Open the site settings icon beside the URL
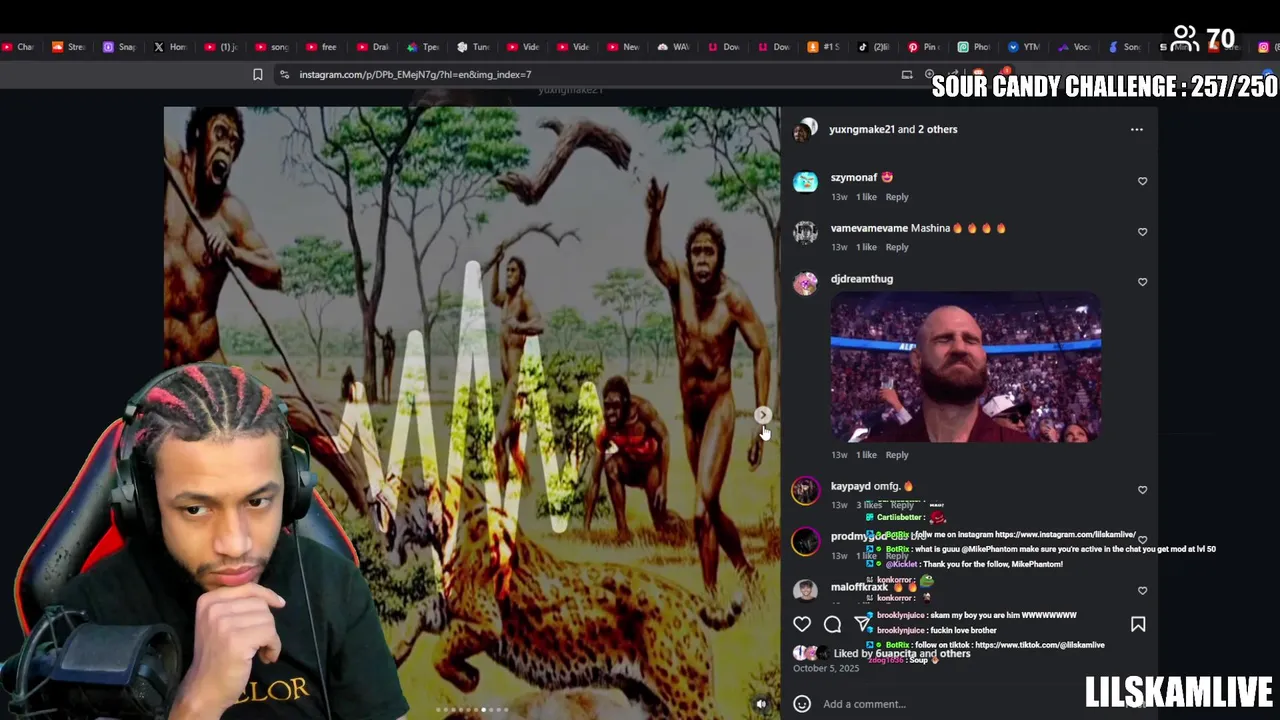Screen dimensions: 1280x720 tap(284, 74)
